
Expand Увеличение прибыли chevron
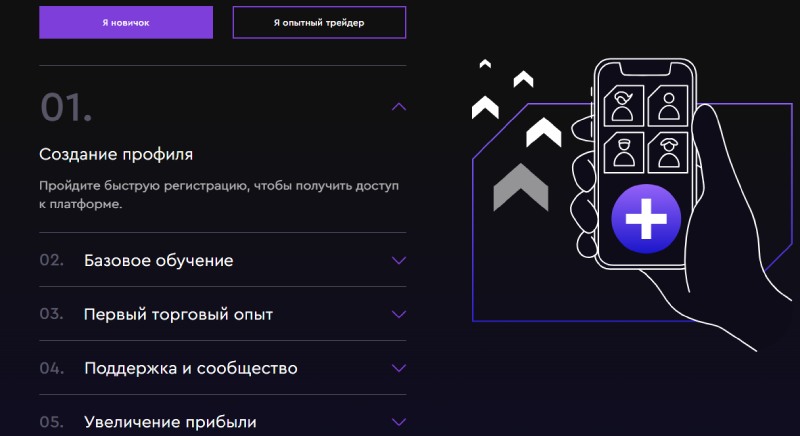[399, 422]
